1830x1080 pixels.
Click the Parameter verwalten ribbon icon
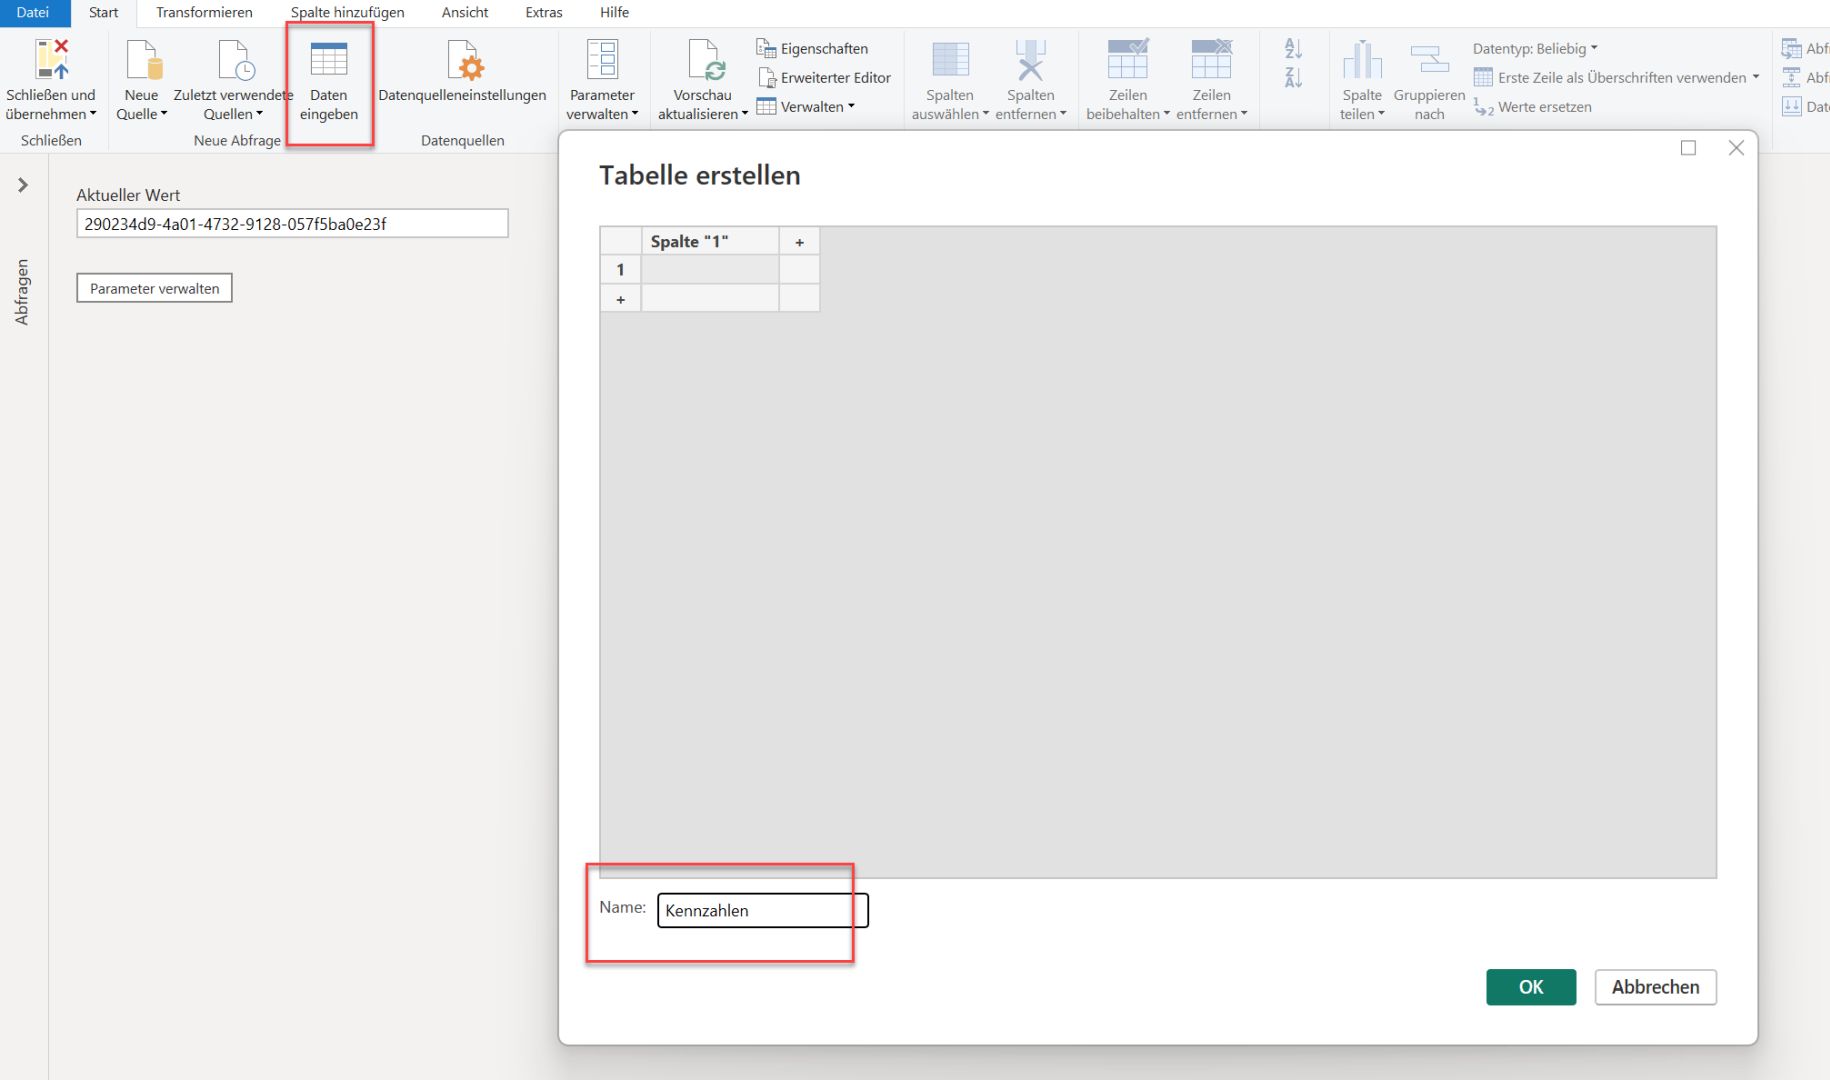point(602,60)
